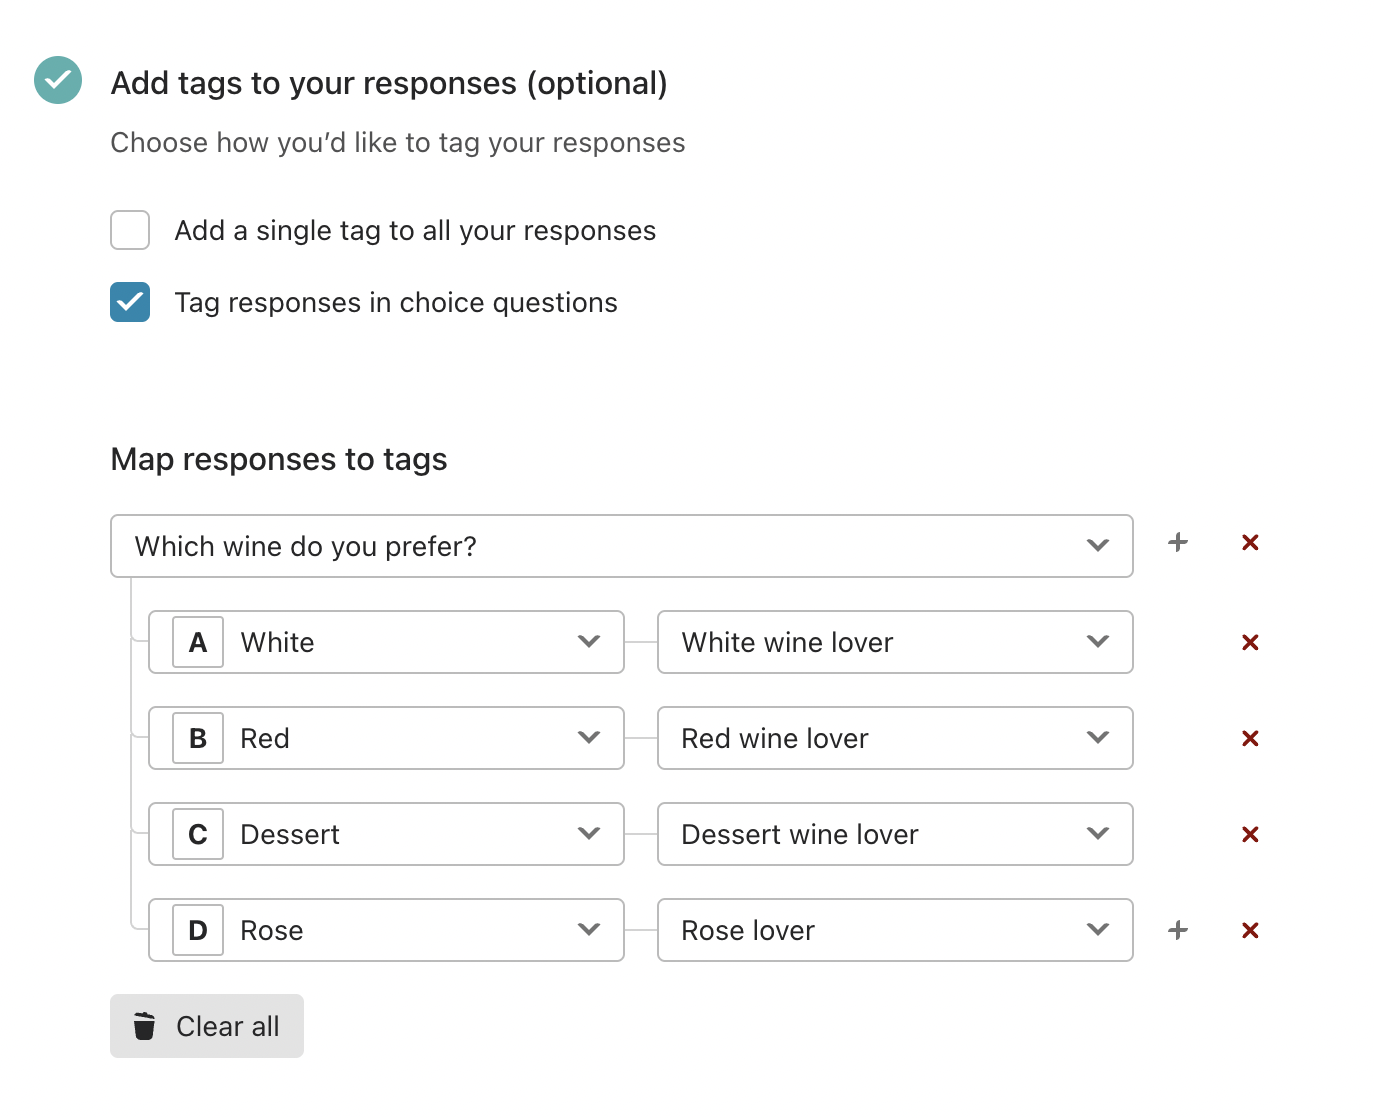Delete the Rose lover mapping row
The height and width of the screenshot is (1118, 1374).
pyautogui.click(x=1250, y=930)
